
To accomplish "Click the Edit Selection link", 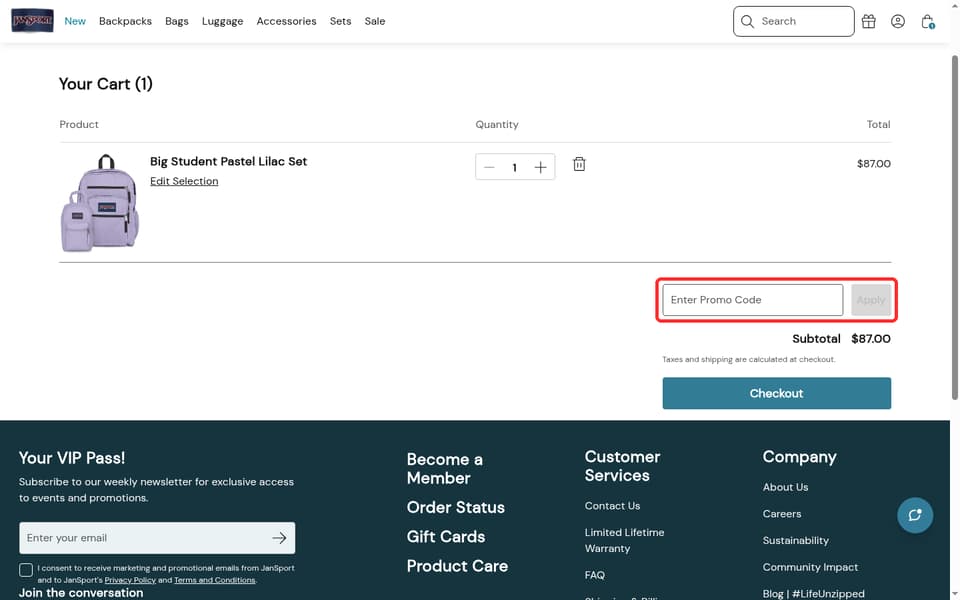I will [x=184, y=181].
